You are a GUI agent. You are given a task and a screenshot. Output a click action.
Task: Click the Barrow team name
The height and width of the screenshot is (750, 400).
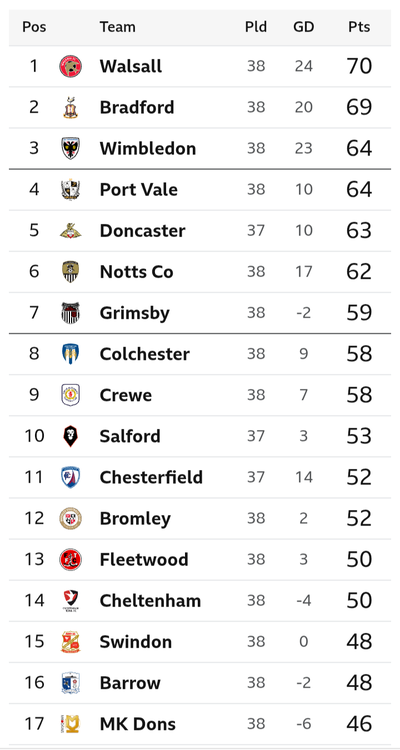(x=130, y=683)
